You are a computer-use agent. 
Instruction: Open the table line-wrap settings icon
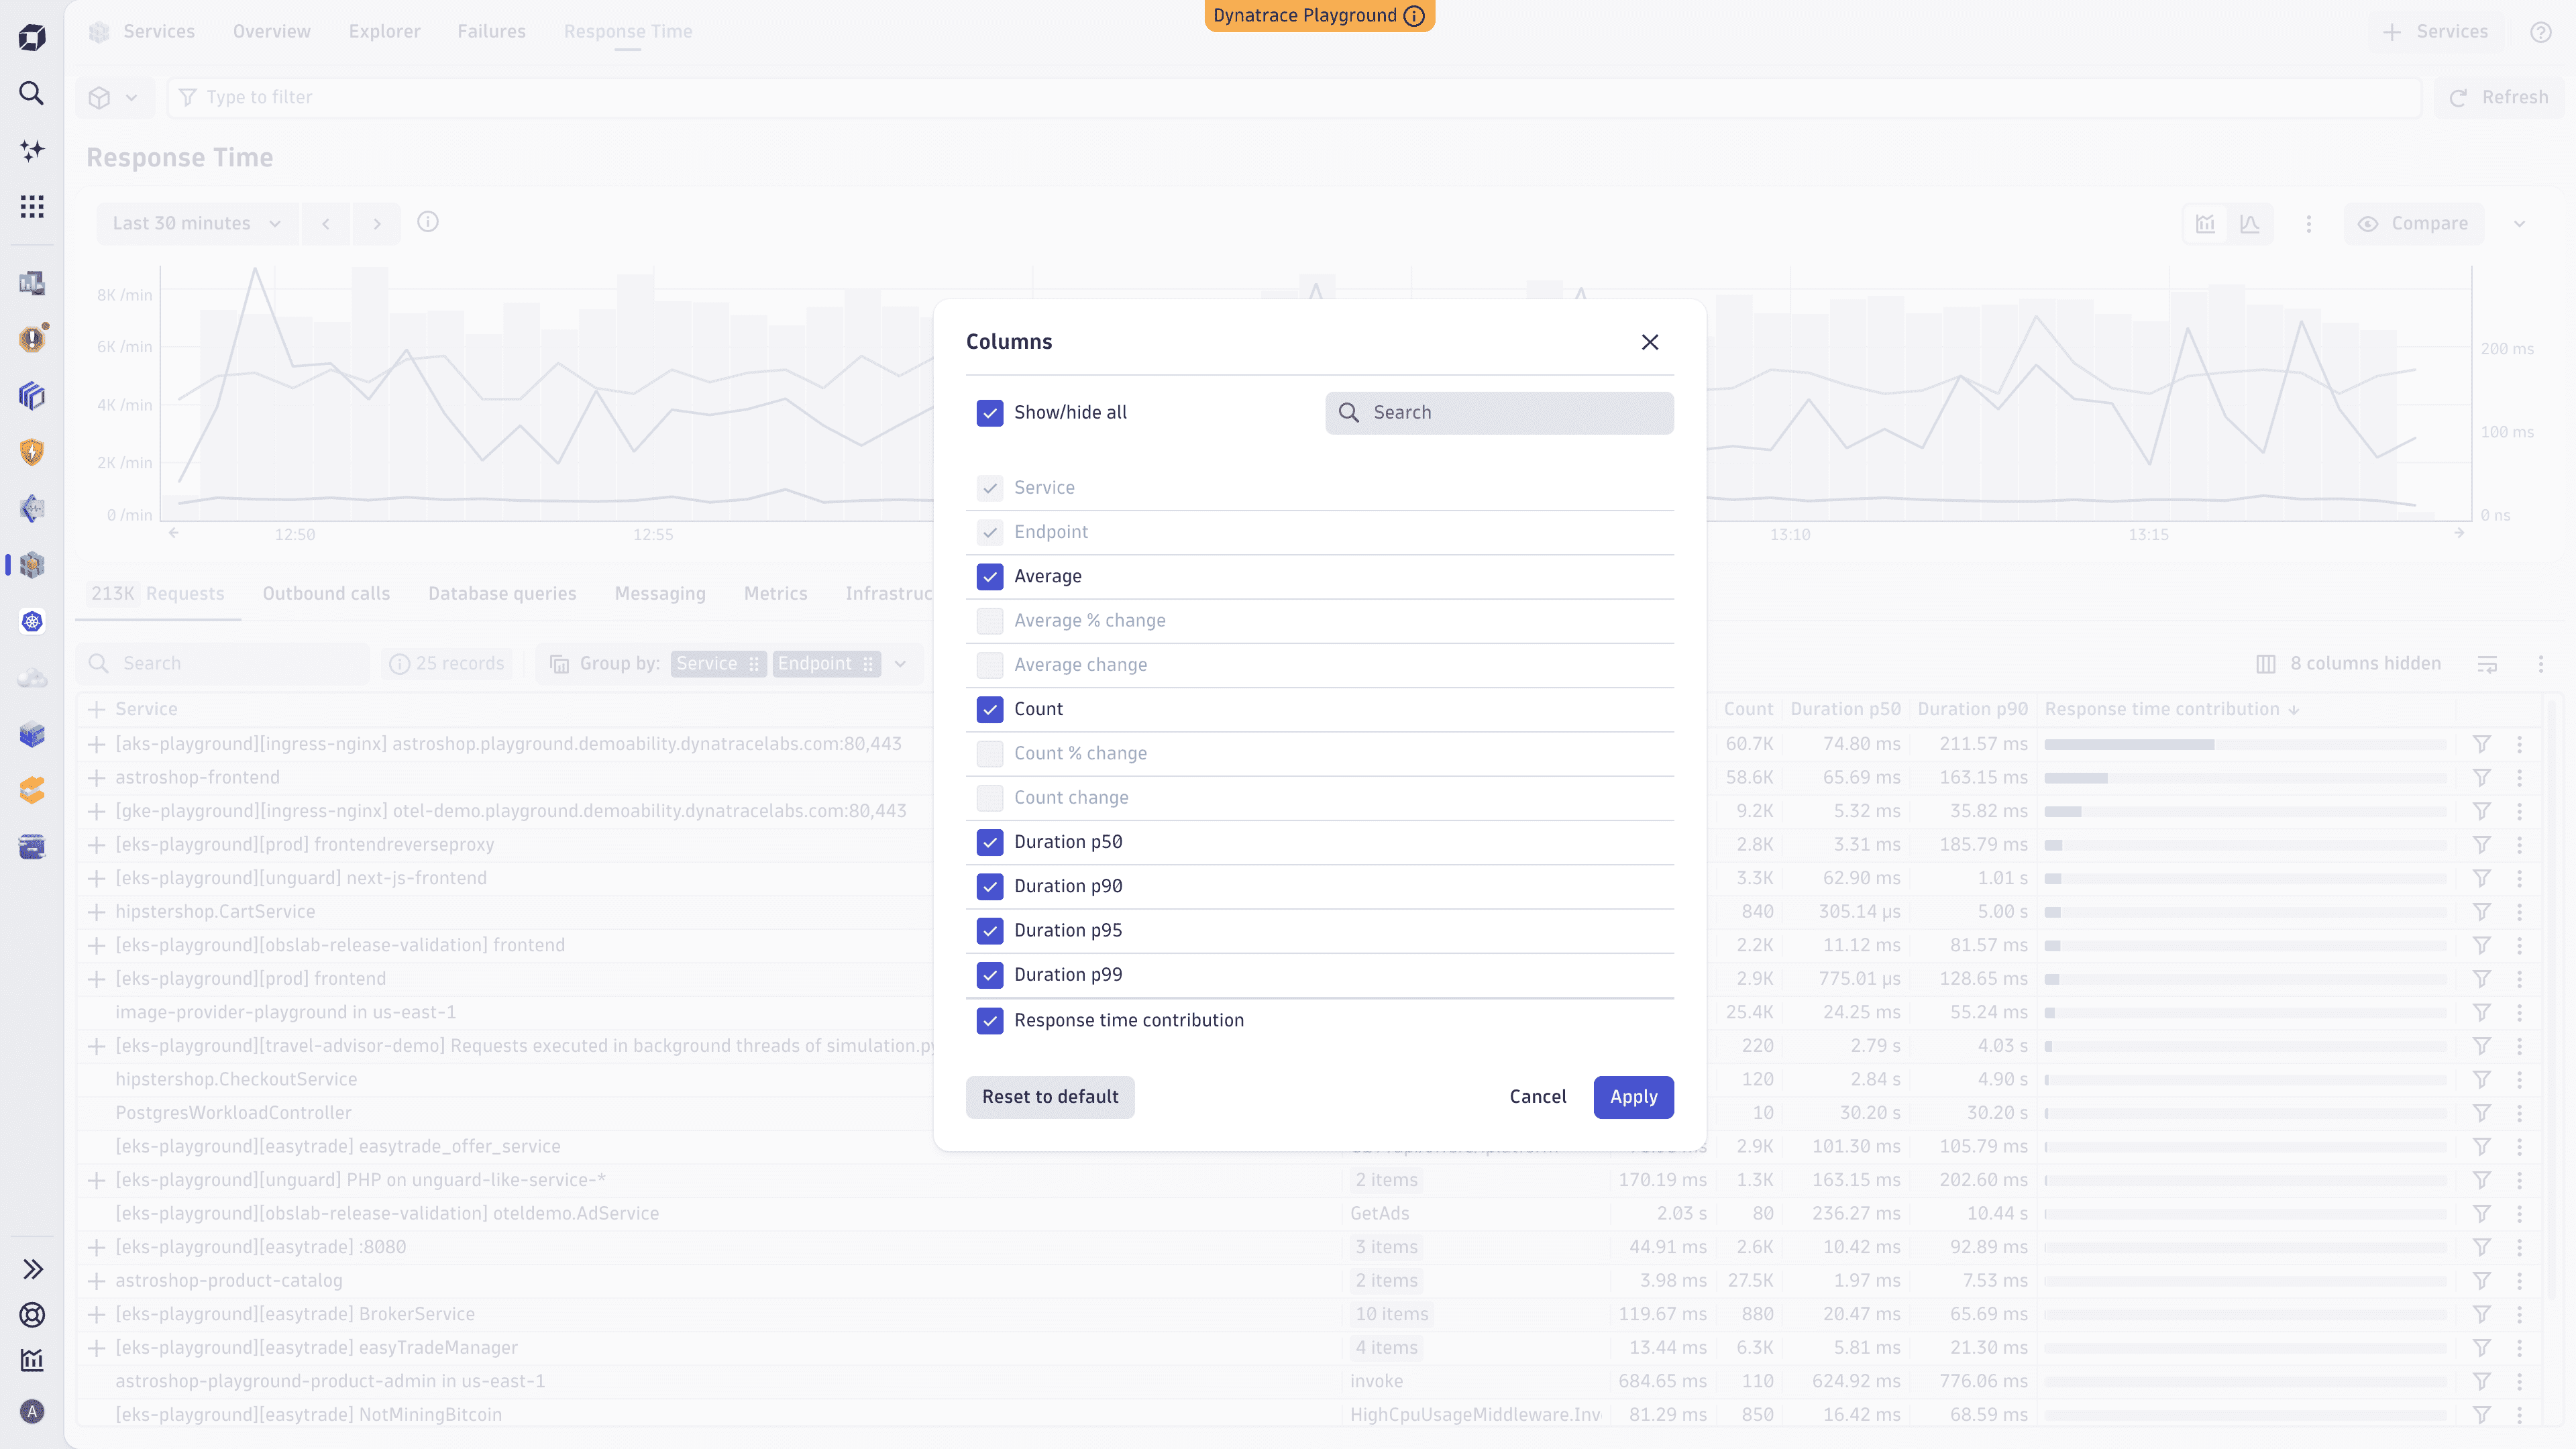coord(2487,664)
